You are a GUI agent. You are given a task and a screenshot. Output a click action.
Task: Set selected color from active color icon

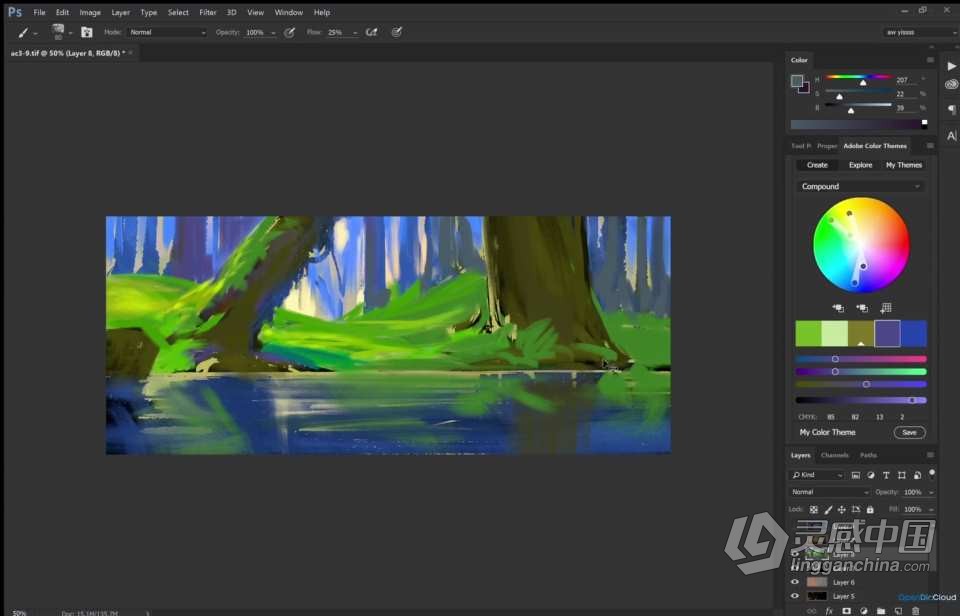(x=838, y=308)
